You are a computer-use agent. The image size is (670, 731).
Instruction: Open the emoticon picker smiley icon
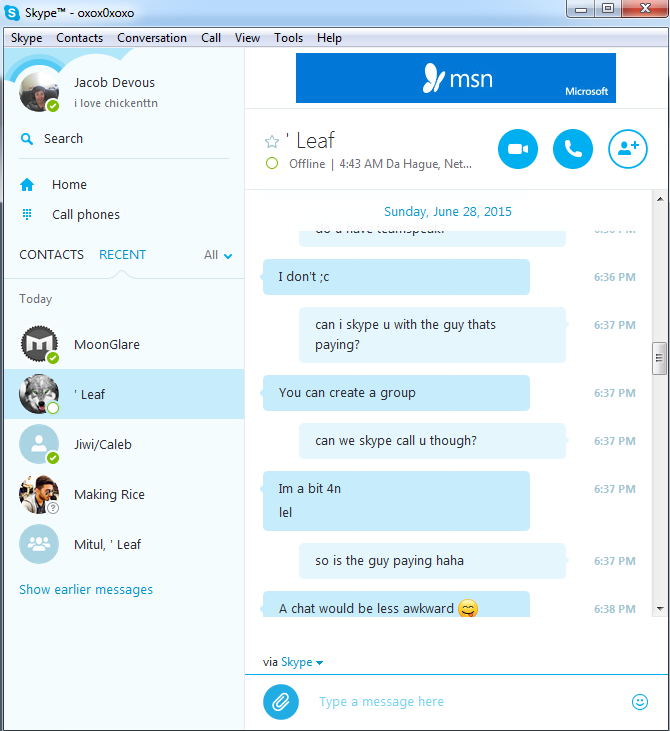click(x=640, y=702)
